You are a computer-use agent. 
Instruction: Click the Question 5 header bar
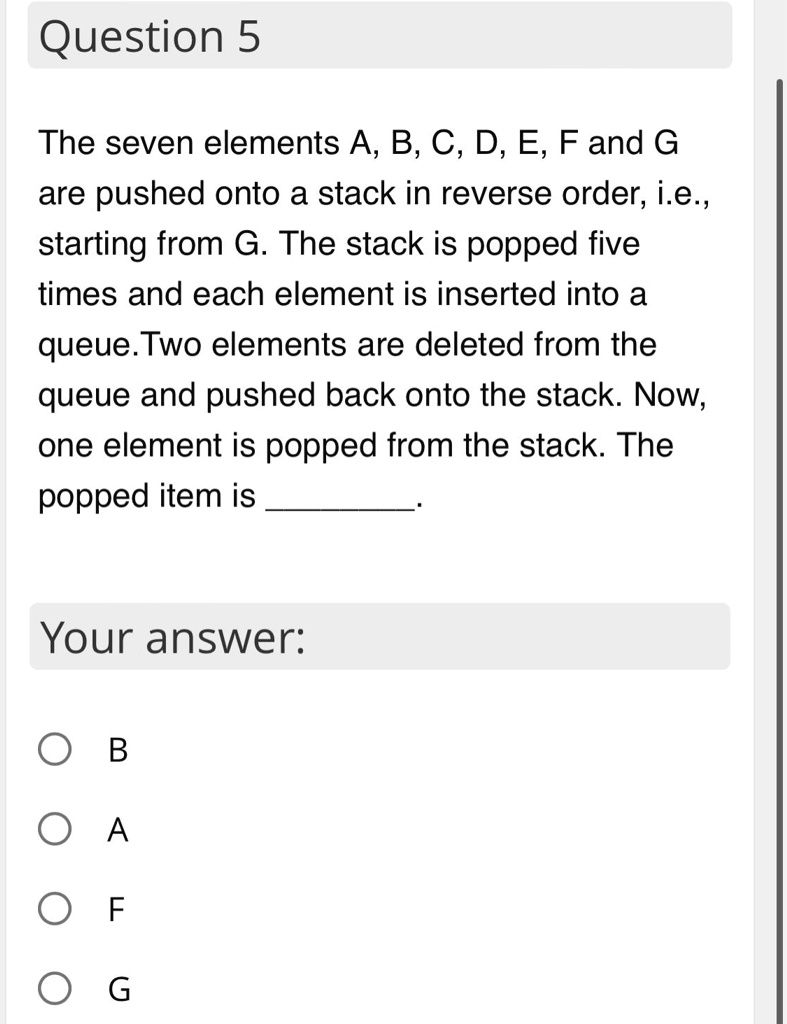pyautogui.click(x=380, y=36)
